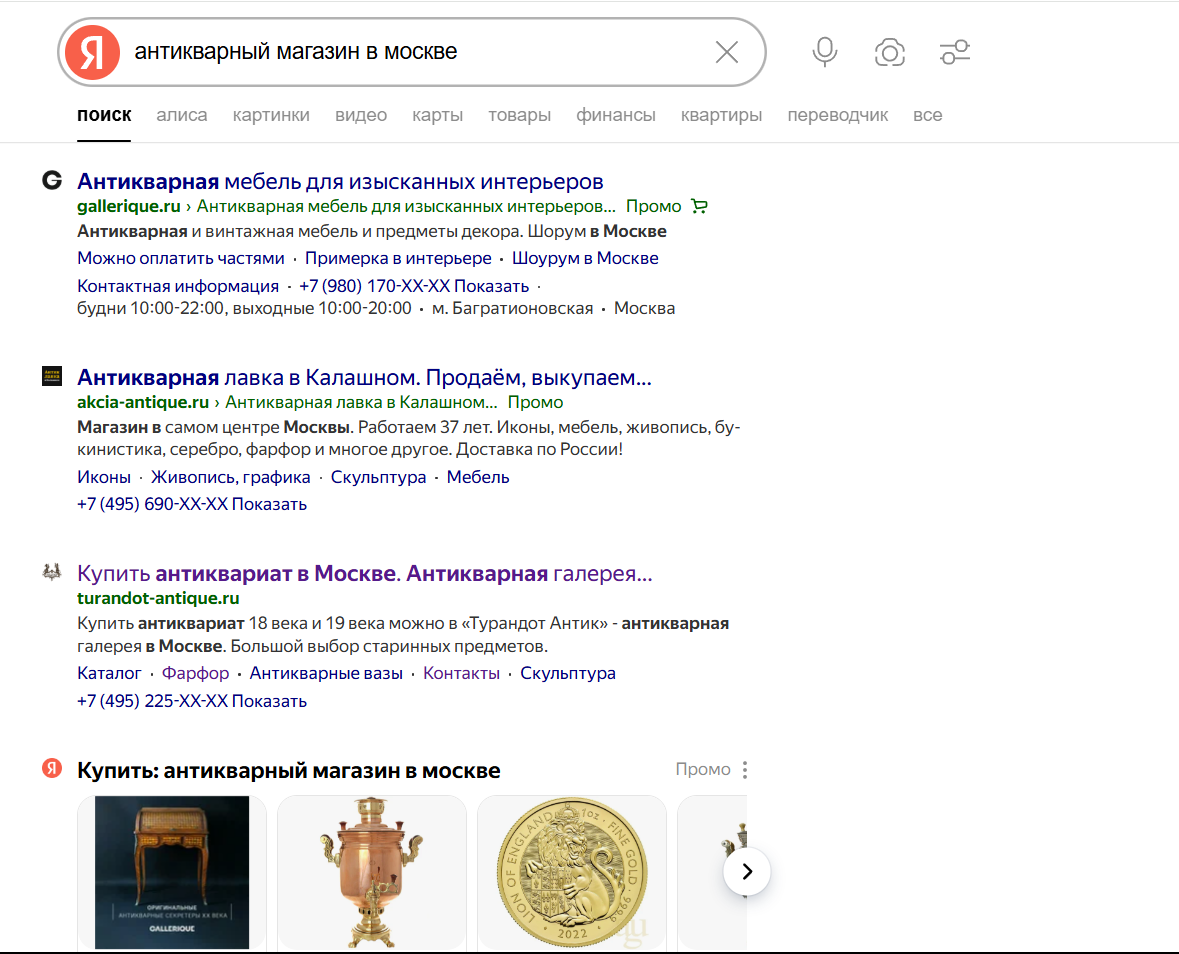Open the Мебель sitelink
The height and width of the screenshot is (954, 1179).
tap(478, 477)
